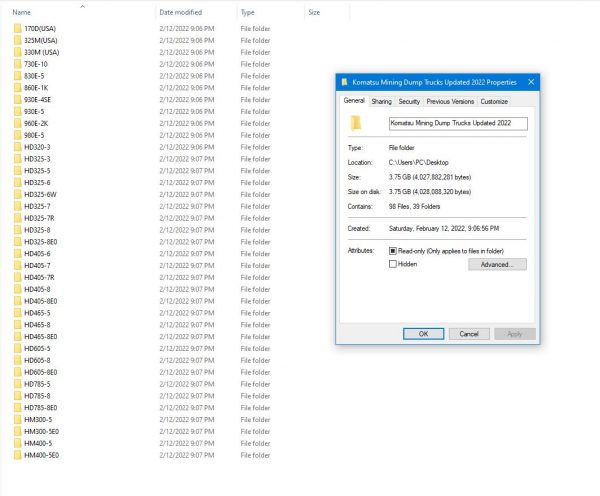Select the HD465-5 folder icon

coord(18,313)
